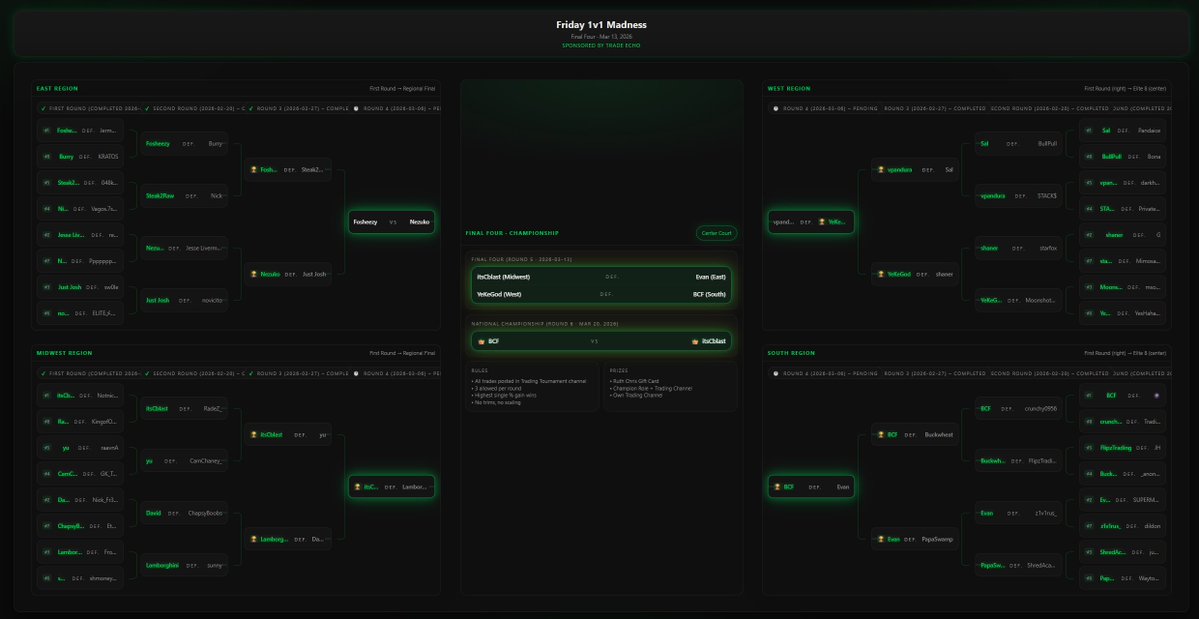Open Just Josh def. novicito match card
The image size is (1199, 619).
point(184,300)
